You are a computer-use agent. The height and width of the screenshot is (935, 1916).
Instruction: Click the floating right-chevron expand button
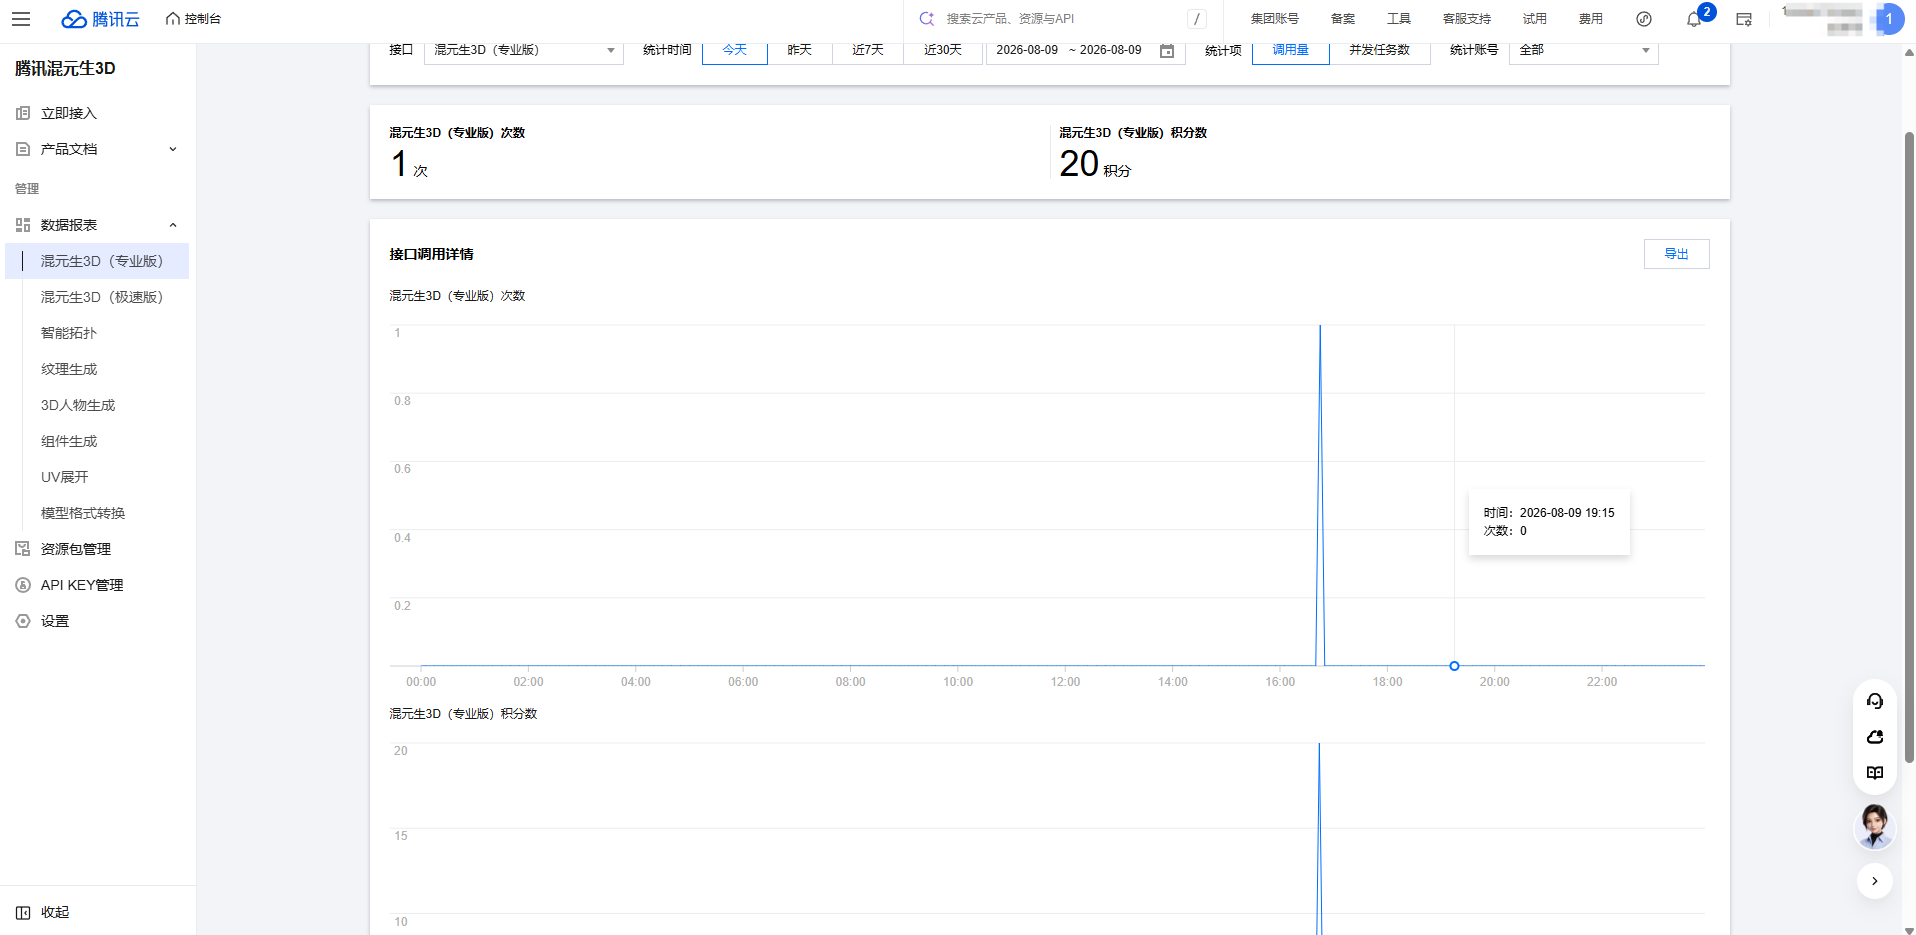(1875, 881)
